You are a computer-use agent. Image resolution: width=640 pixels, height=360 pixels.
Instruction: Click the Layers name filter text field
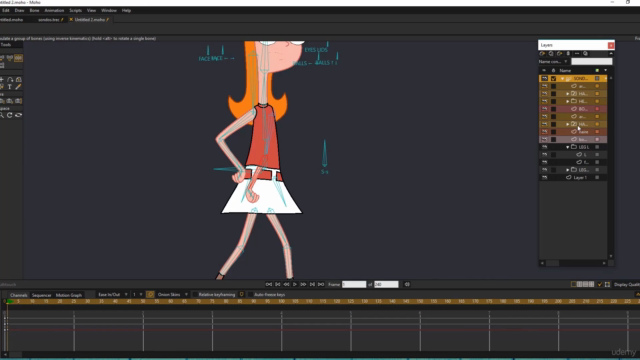[x=591, y=62]
